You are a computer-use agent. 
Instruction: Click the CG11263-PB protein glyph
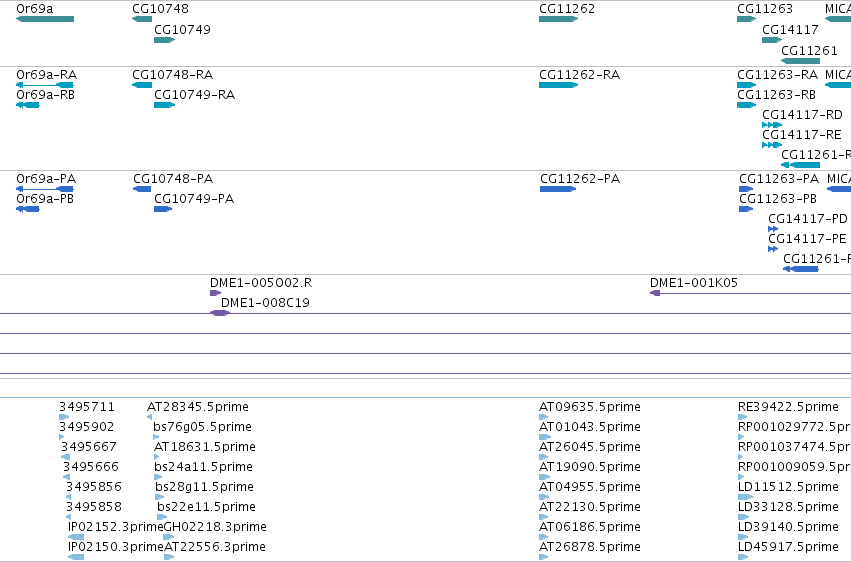(746, 209)
